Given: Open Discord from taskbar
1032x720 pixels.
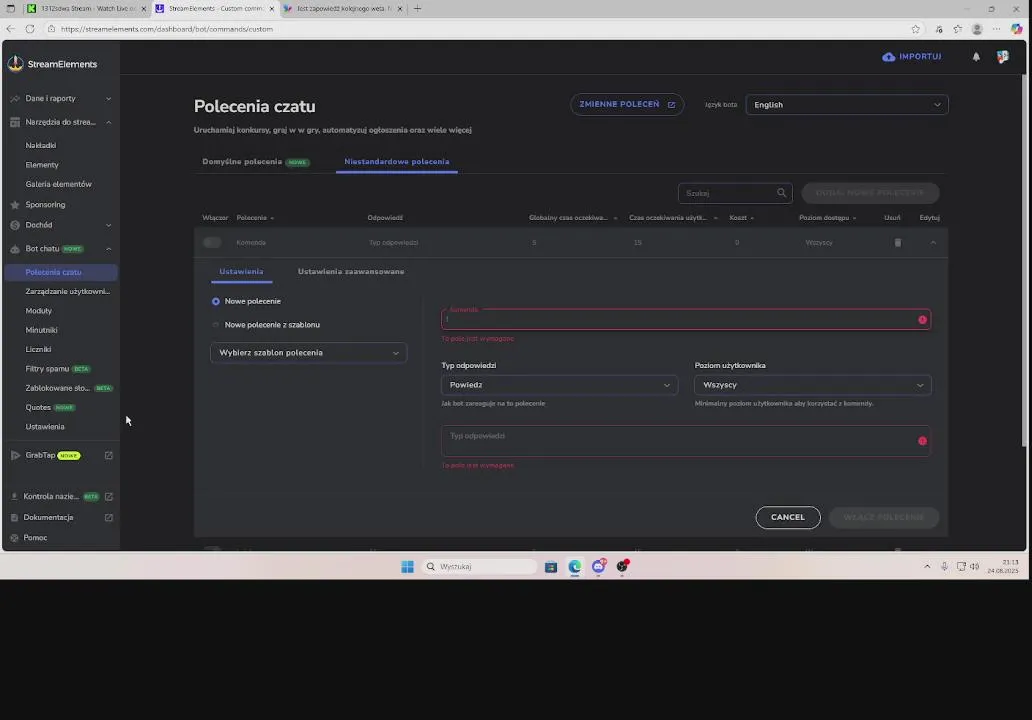Looking at the screenshot, I should [598, 567].
